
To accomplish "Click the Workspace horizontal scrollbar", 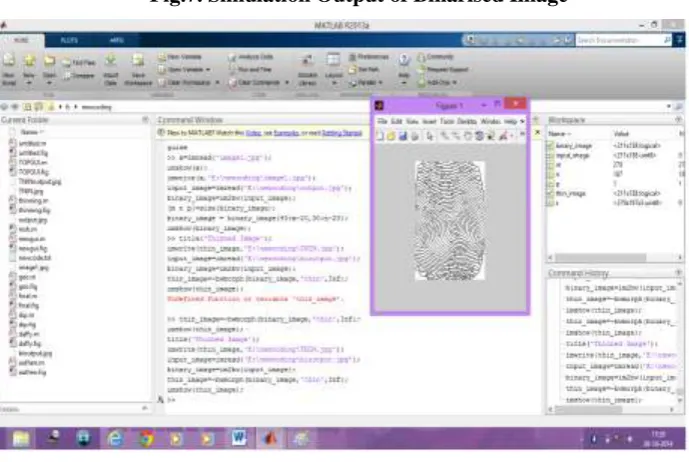I will (x=601, y=257).
